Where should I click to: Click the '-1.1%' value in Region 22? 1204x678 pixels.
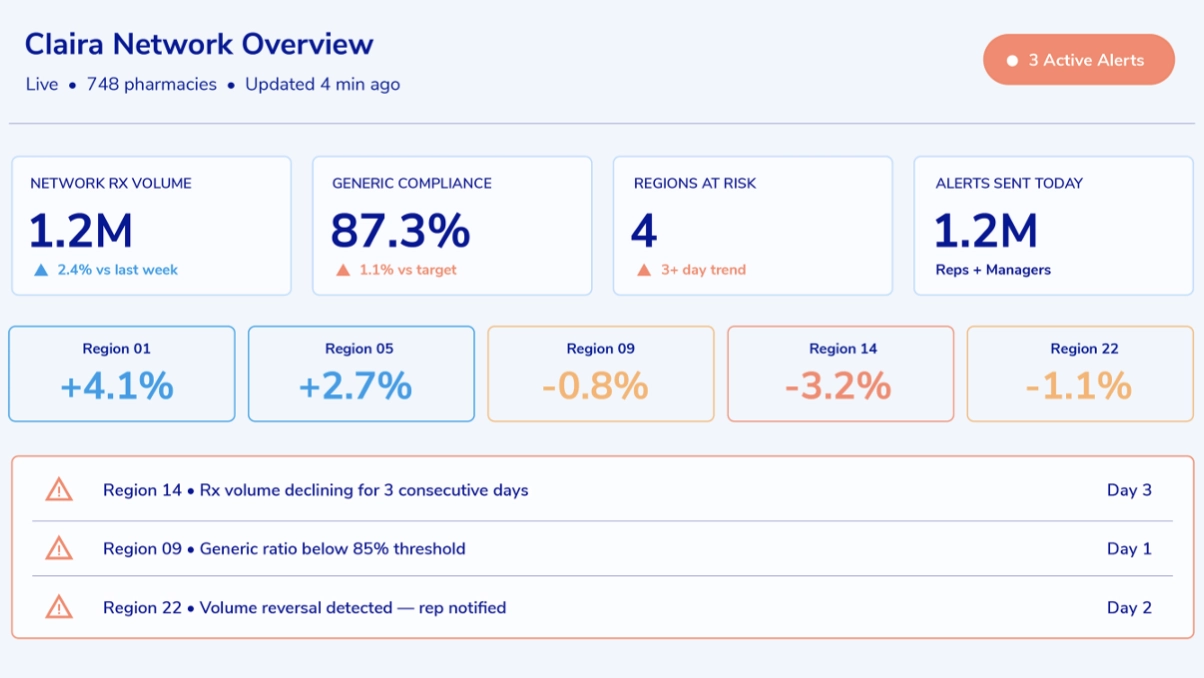(1079, 386)
